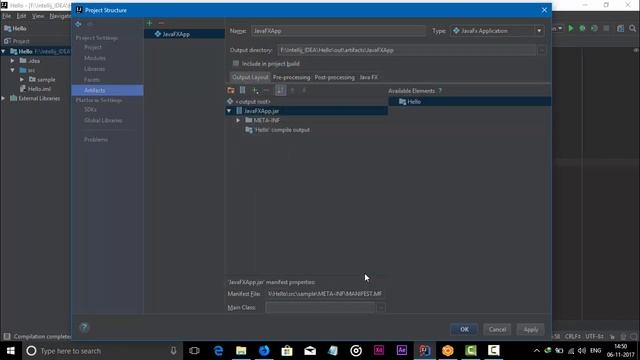Collapse the src folder in project tree
This screenshot has height=360, width=640.
(12, 70)
